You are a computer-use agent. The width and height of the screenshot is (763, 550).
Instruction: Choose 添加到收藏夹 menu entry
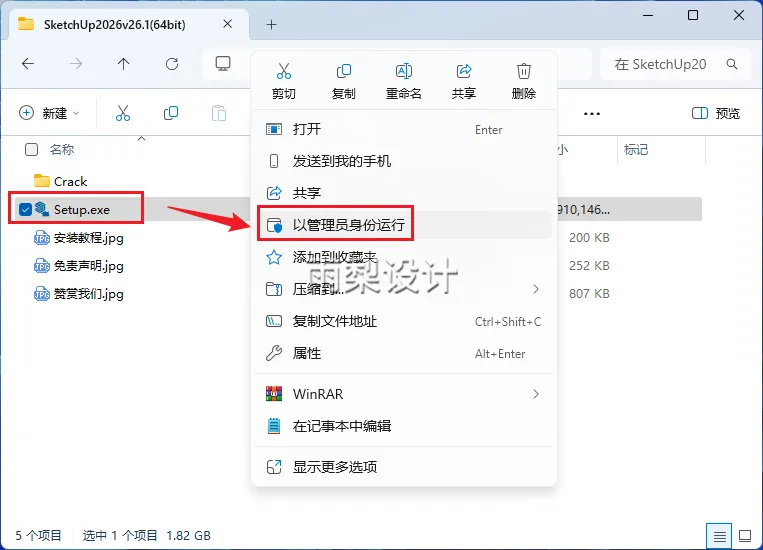403,257
